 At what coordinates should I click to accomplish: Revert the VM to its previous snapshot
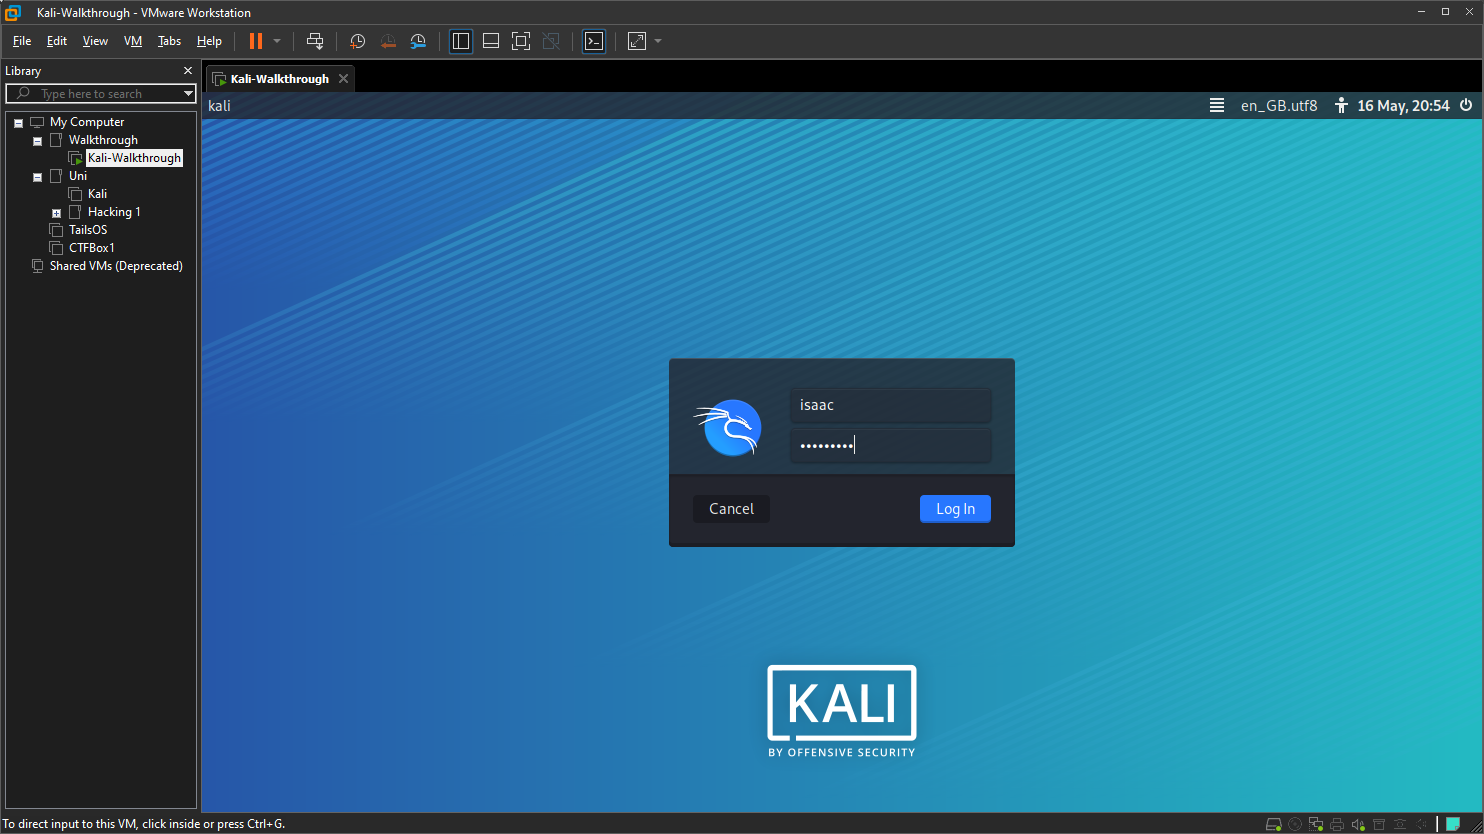pos(388,41)
